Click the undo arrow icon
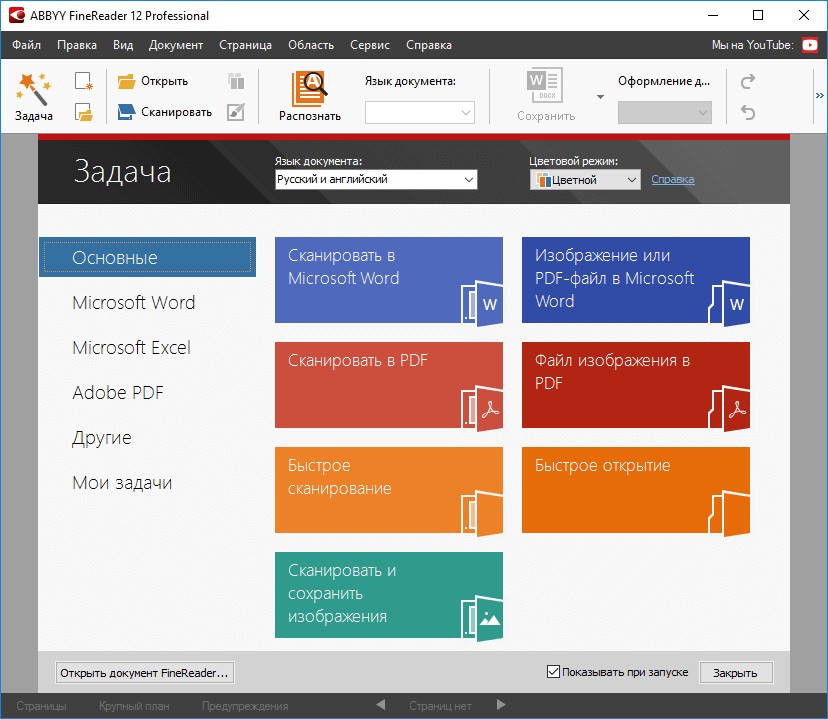Viewport: 828px width, 719px height. pyautogui.click(x=748, y=112)
